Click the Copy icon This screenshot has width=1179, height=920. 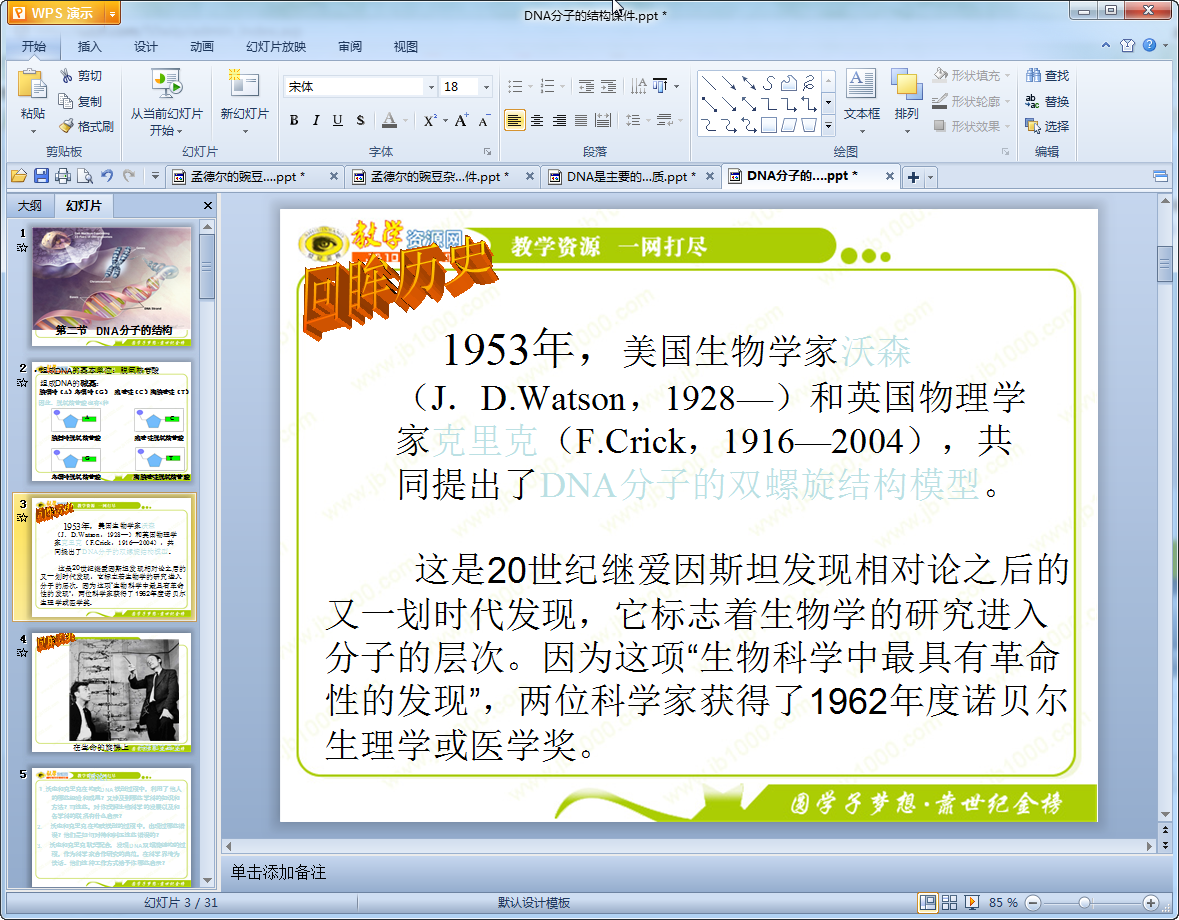pyautogui.click(x=66, y=101)
